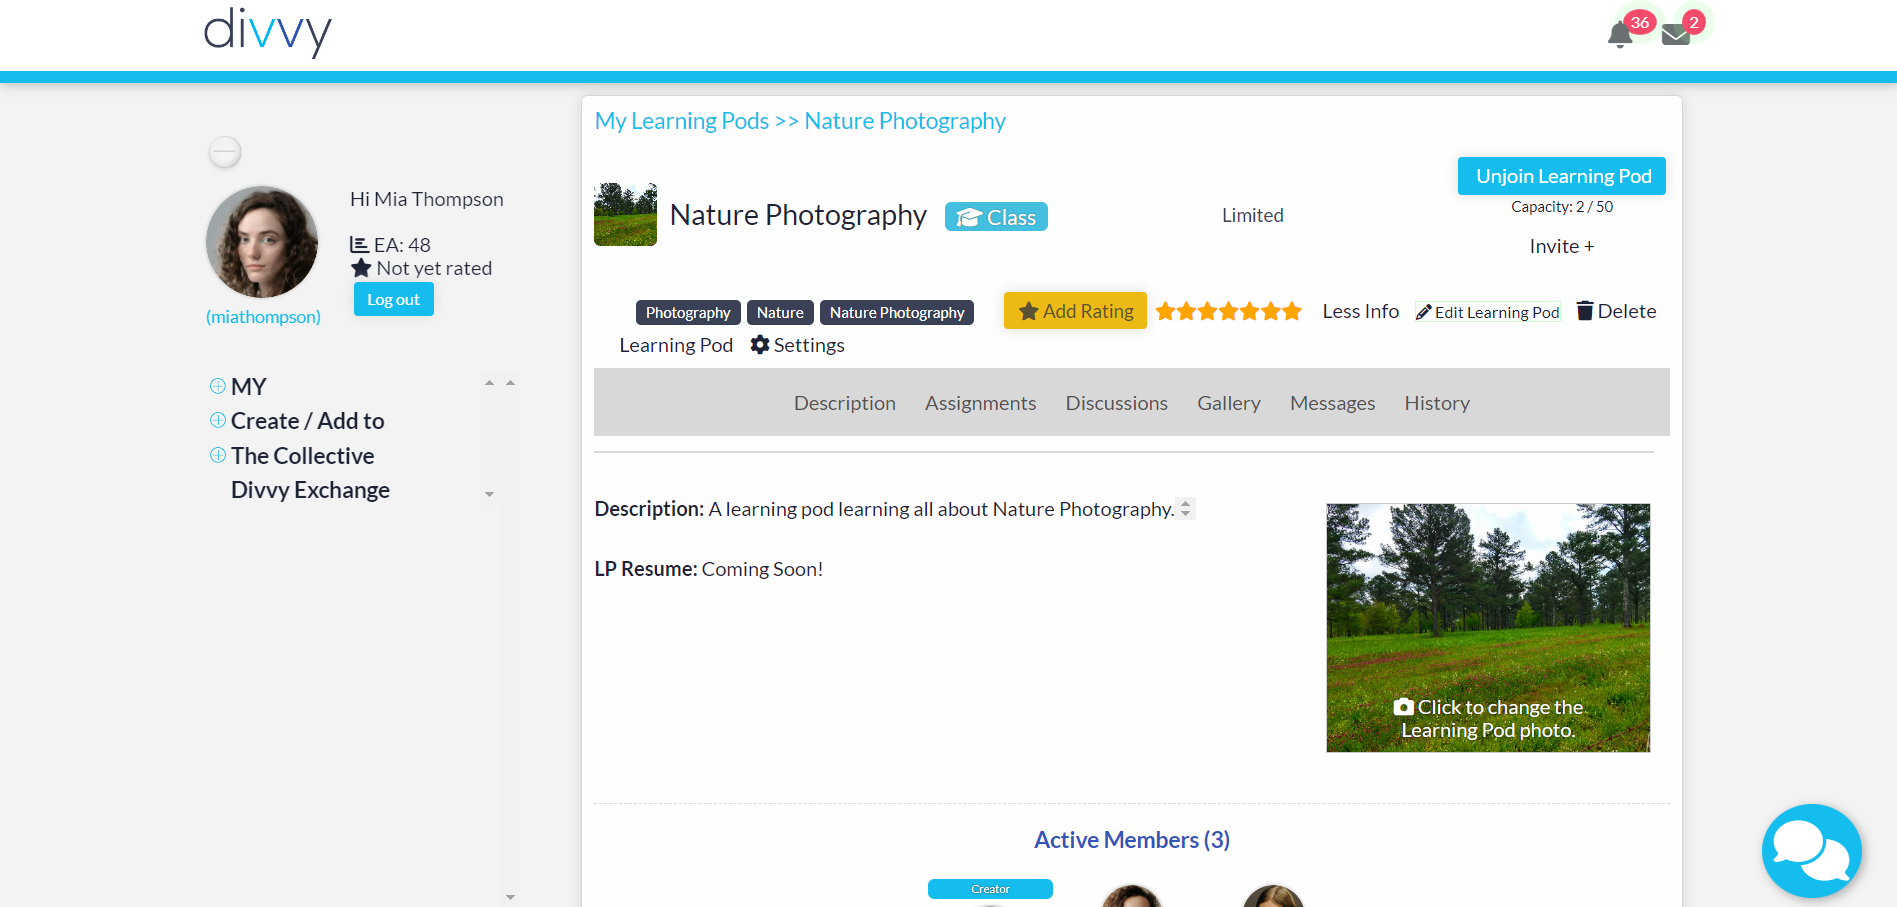Click the Nature Photography breadcrumb link
Image resolution: width=1897 pixels, height=907 pixels.
tap(905, 121)
